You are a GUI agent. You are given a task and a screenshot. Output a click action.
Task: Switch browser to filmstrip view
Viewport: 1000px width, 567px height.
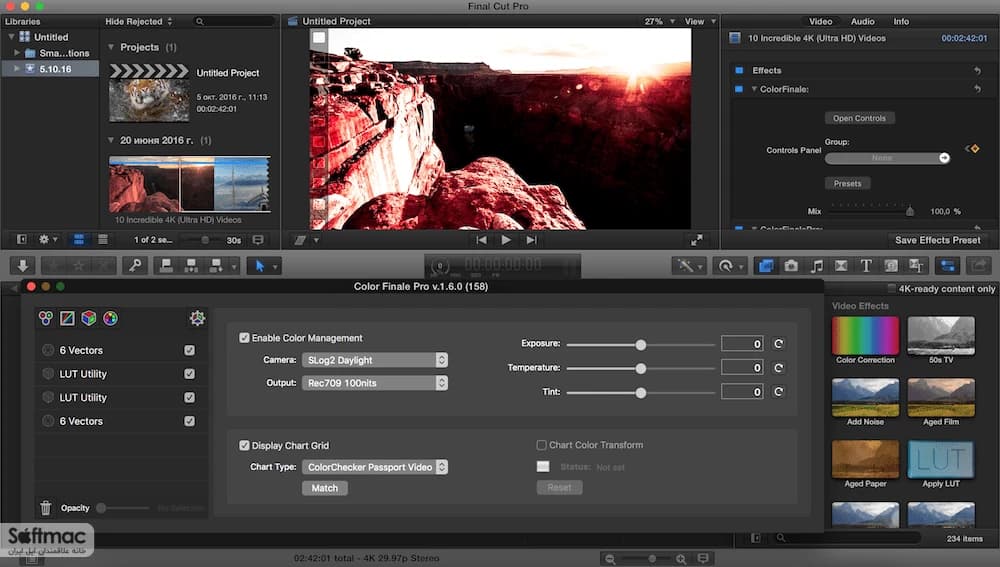click(79, 240)
